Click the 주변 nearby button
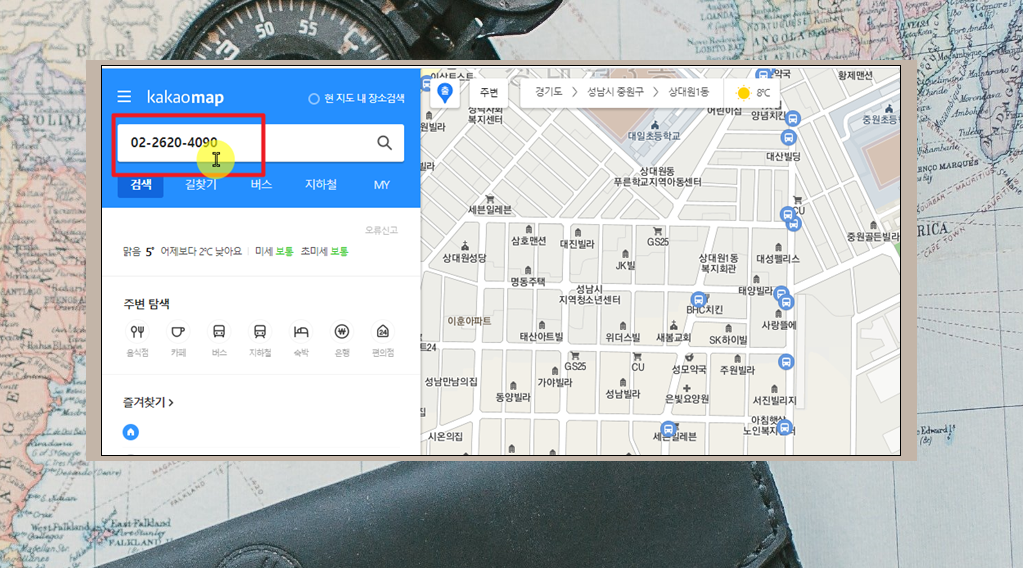 point(489,93)
